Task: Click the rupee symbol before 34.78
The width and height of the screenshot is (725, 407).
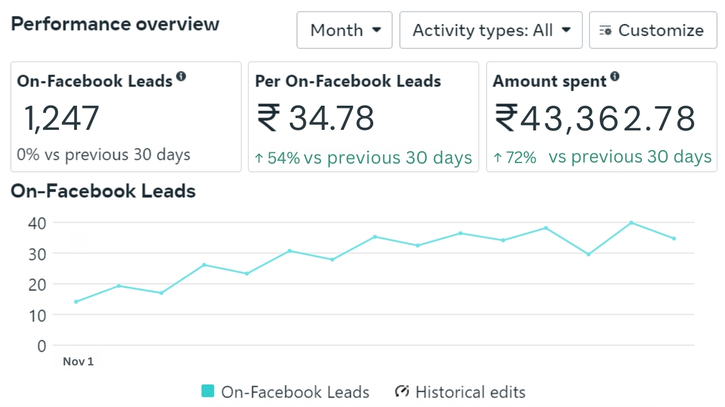Action: point(268,118)
